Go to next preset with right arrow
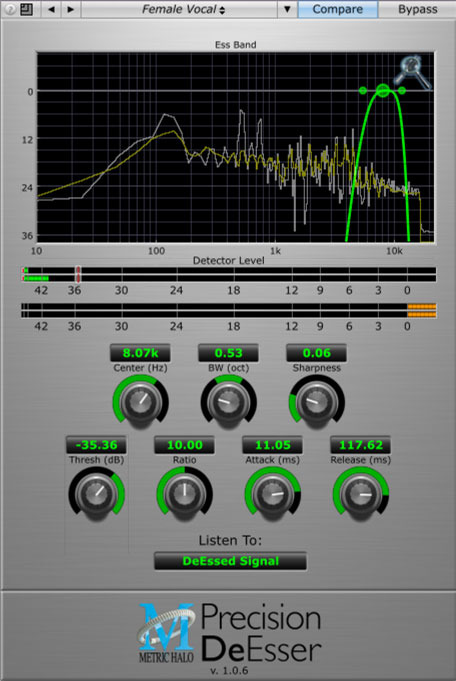 click(x=70, y=9)
